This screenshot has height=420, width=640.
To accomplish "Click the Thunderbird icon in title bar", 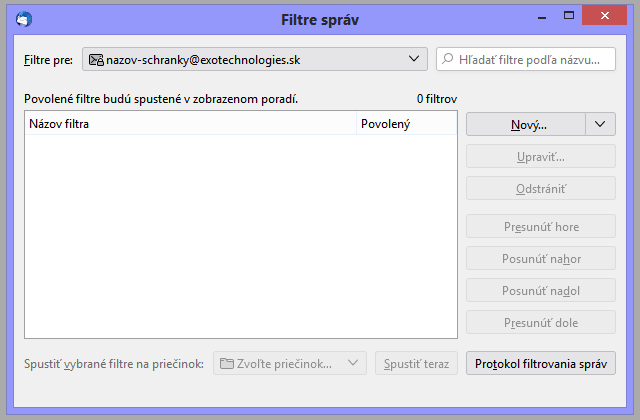I will pyautogui.click(x=24, y=19).
